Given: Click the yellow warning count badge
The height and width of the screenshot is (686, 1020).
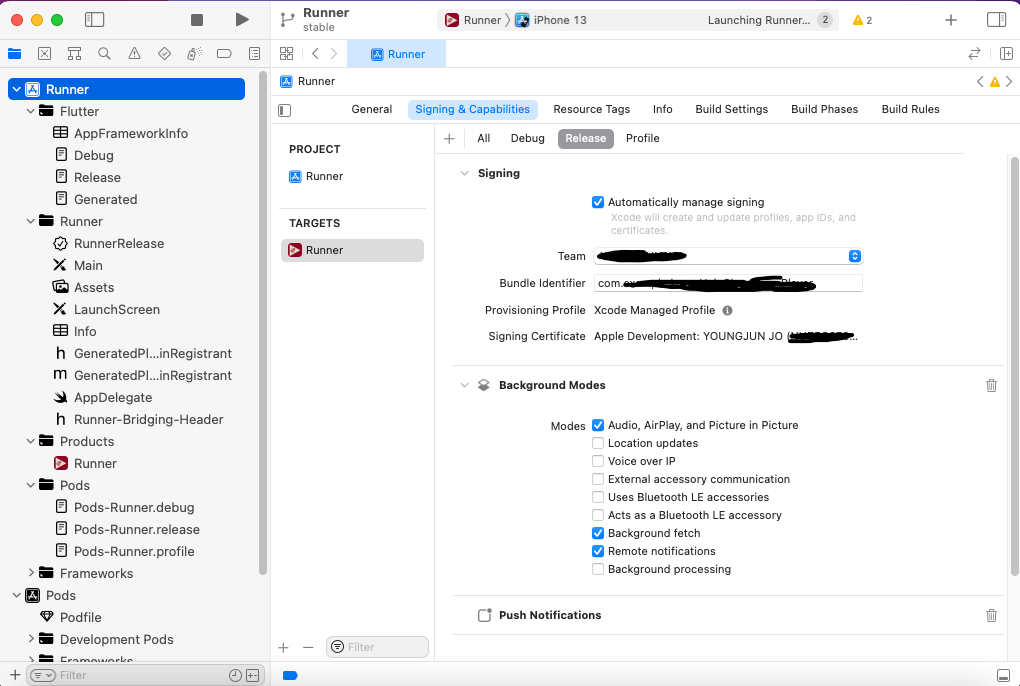Looking at the screenshot, I should (863, 20).
